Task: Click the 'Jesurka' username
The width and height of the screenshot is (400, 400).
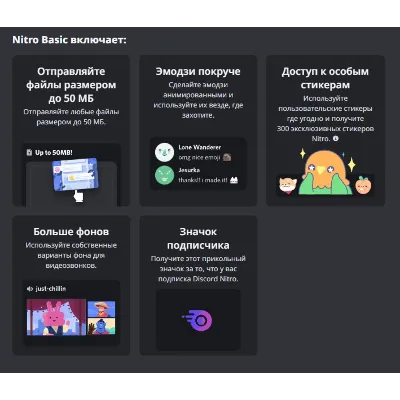Action: (x=189, y=170)
